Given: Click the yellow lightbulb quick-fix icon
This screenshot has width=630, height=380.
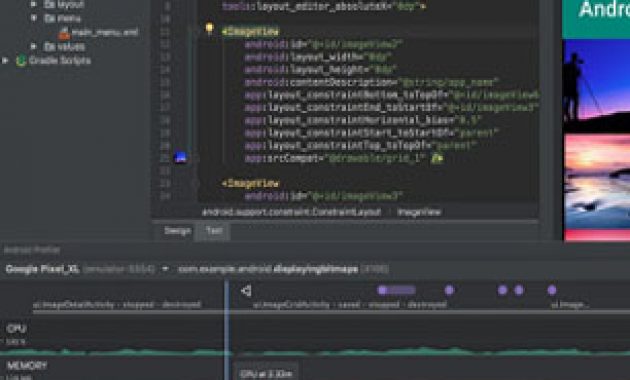Looking at the screenshot, I should click(x=209, y=28).
